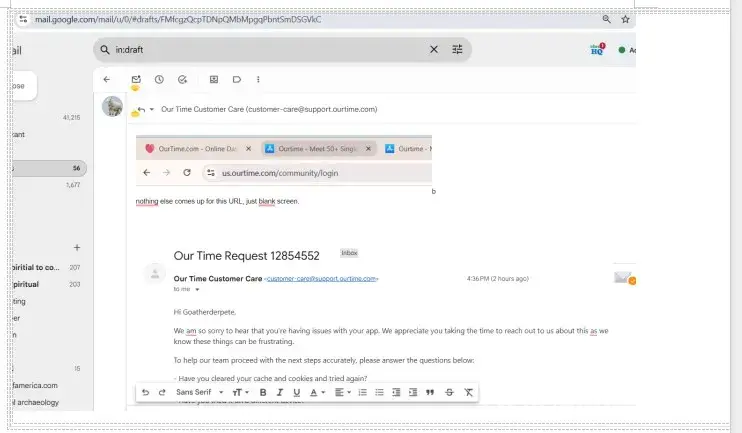The height and width of the screenshot is (433, 742).
Task: Open the more options three-dot menu
Action: pos(258,80)
